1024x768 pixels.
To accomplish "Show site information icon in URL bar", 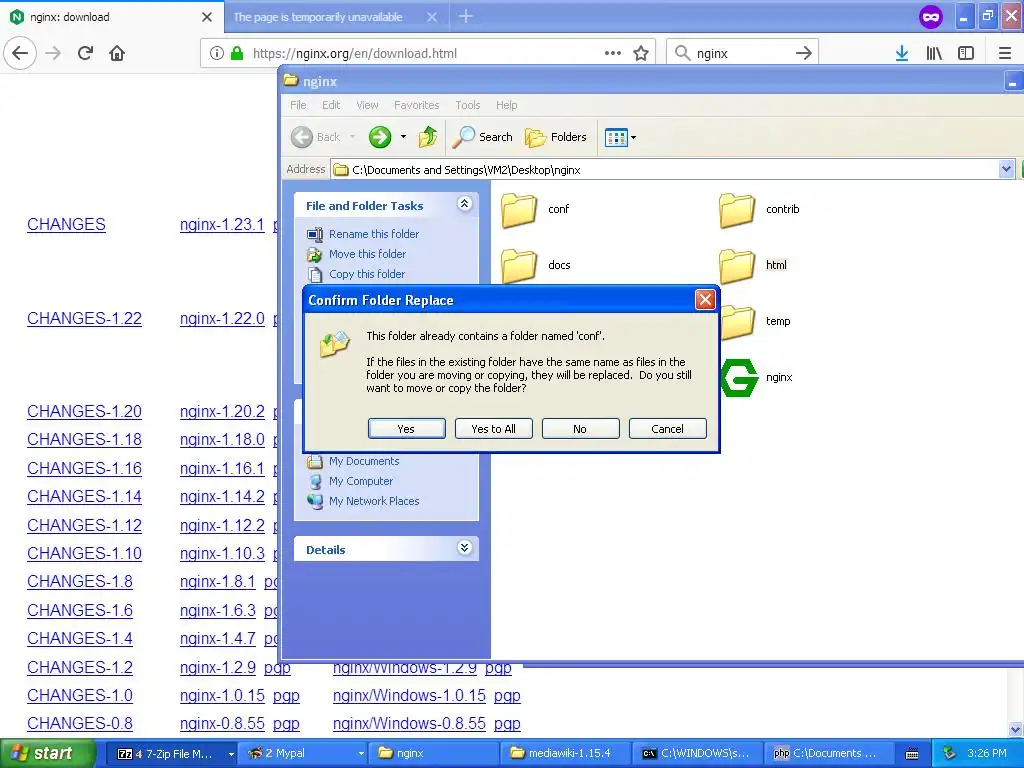I will pos(216,53).
